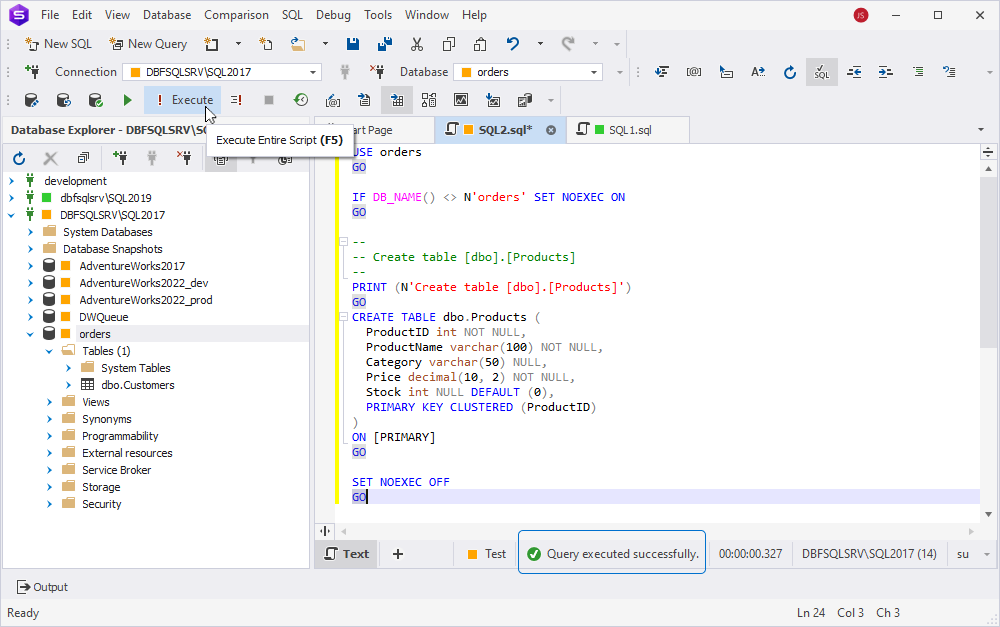Click the Execute button
This screenshot has width=1000, height=627.
click(x=182, y=100)
